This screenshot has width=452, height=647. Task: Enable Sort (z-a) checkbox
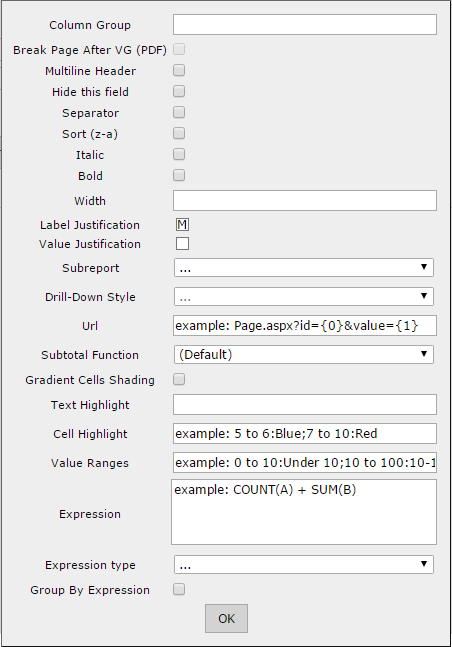pyautogui.click(x=179, y=134)
